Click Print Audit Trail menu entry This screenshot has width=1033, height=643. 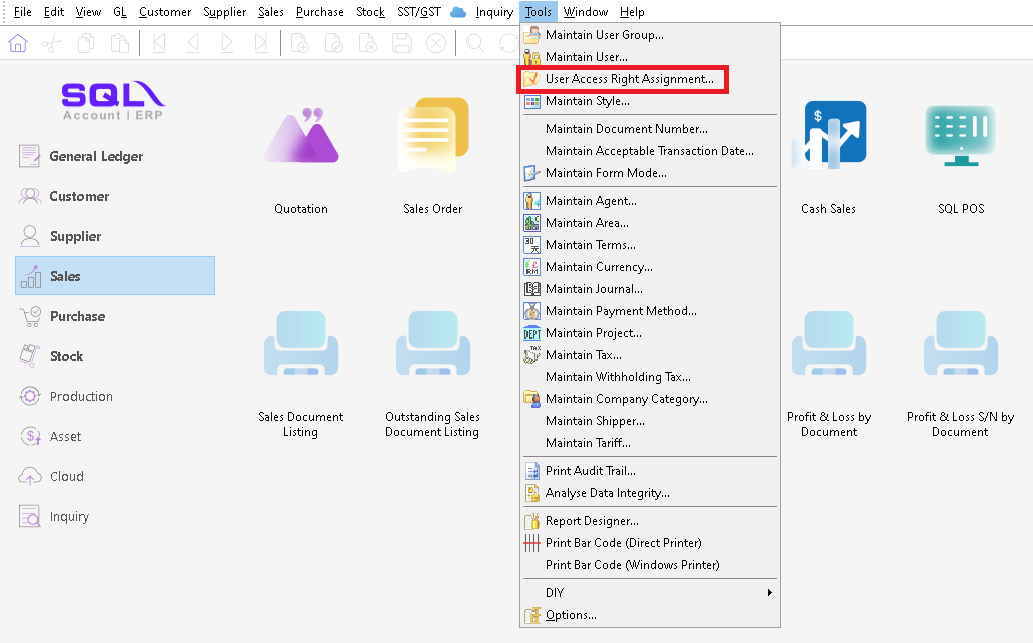pyautogui.click(x=590, y=471)
